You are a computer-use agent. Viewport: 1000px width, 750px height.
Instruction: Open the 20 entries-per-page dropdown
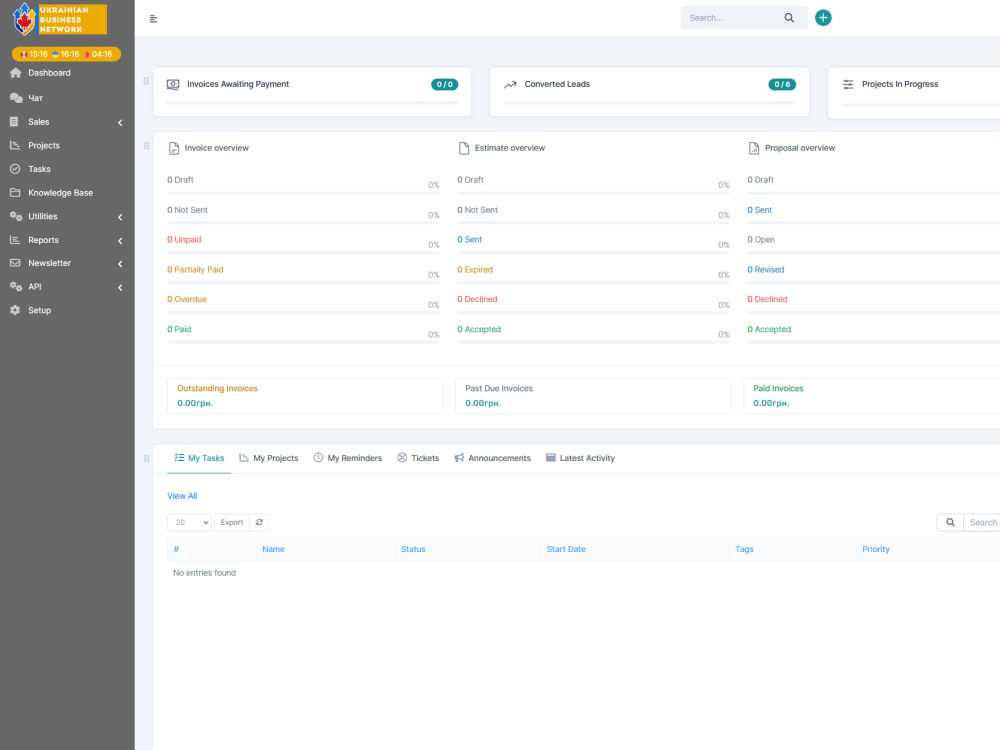coord(189,522)
